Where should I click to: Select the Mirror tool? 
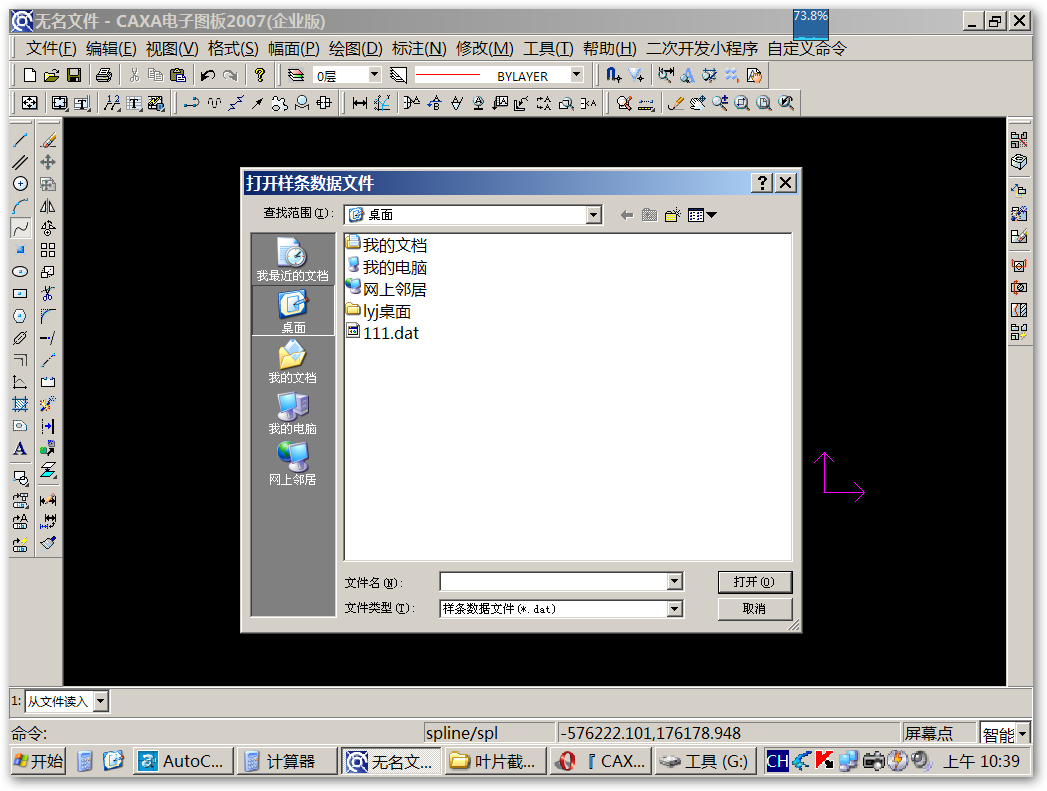point(48,206)
